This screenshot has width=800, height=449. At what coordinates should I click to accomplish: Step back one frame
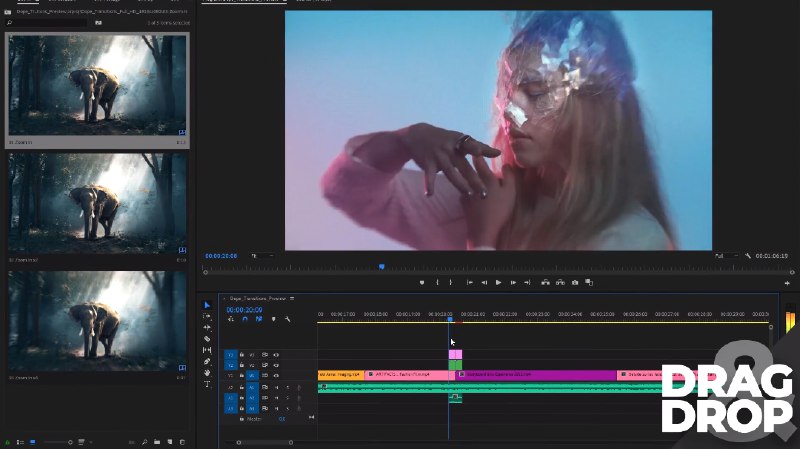pos(484,282)
